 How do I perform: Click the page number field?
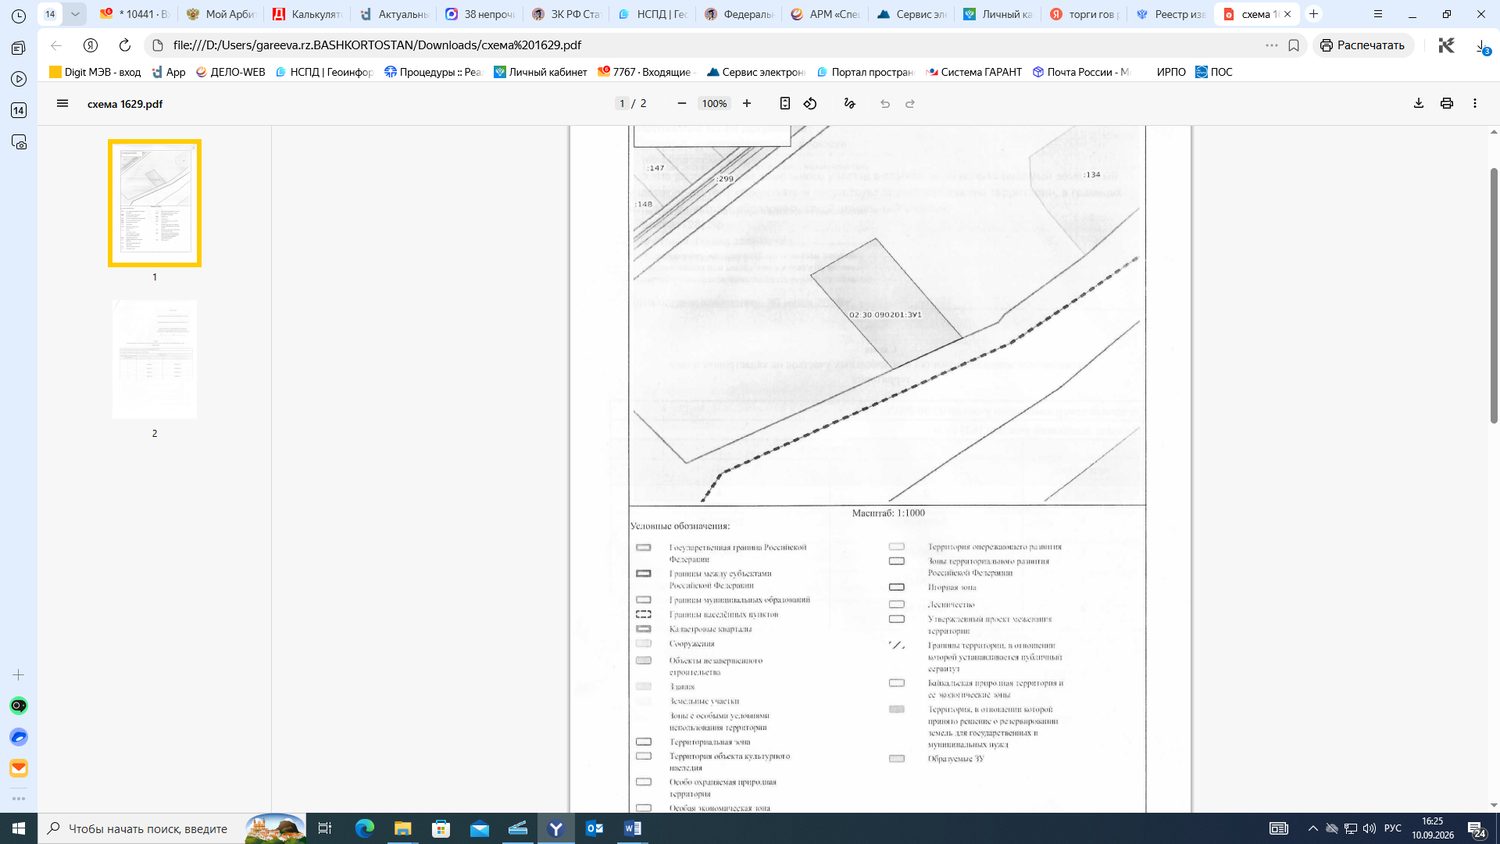click(x=622, y=103)
